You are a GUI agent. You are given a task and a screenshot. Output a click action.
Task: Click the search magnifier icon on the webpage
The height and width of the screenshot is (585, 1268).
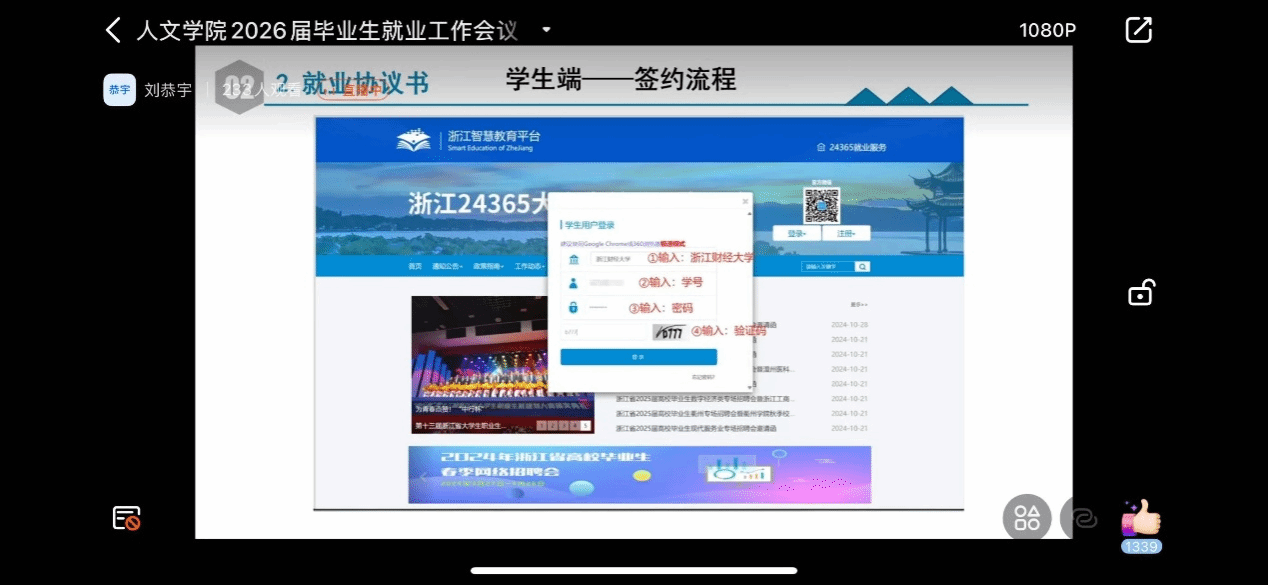click(x=862, y=267)
